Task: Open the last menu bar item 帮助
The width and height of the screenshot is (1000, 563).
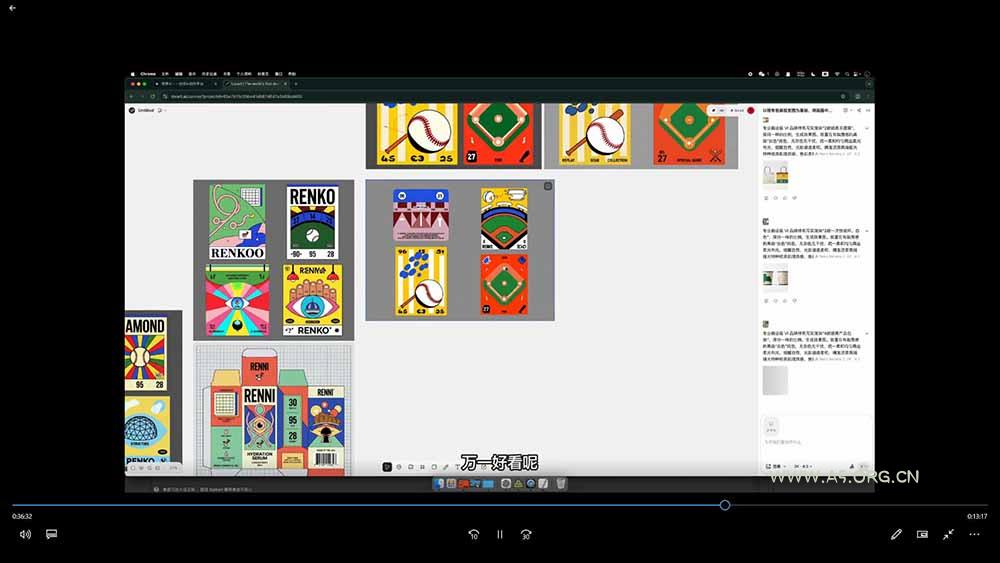Action: click(291, 74)
